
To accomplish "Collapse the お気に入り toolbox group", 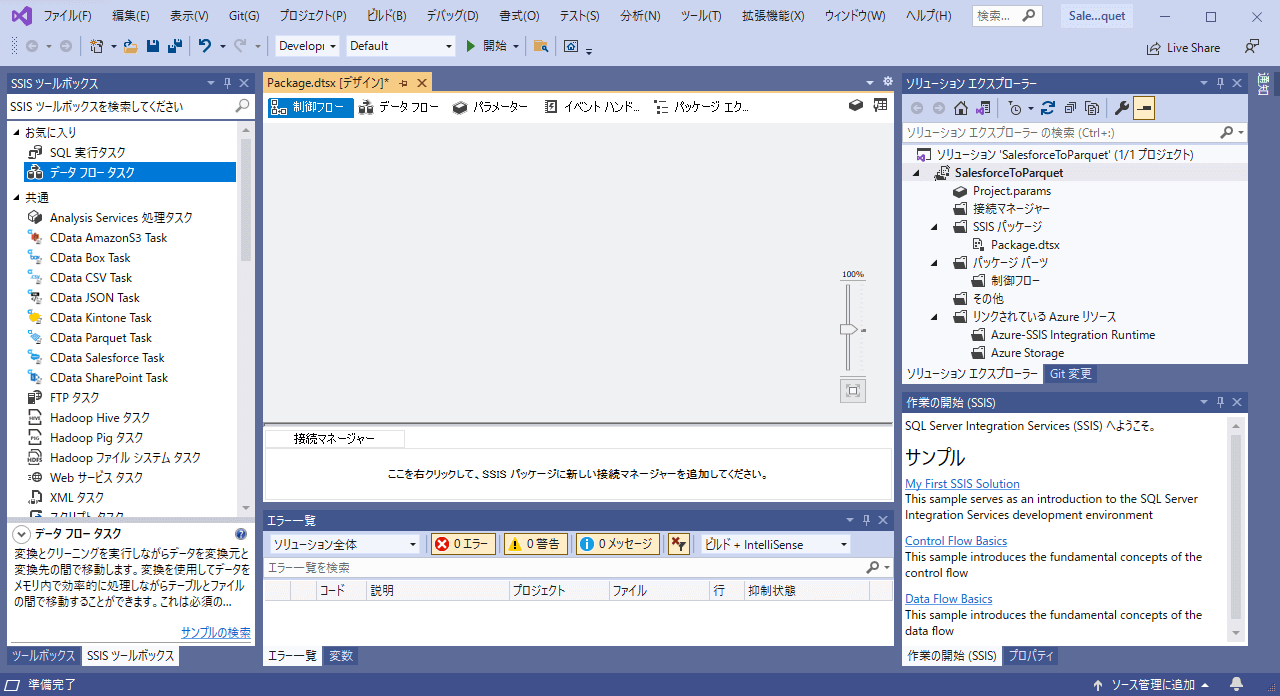I will 16,132.
